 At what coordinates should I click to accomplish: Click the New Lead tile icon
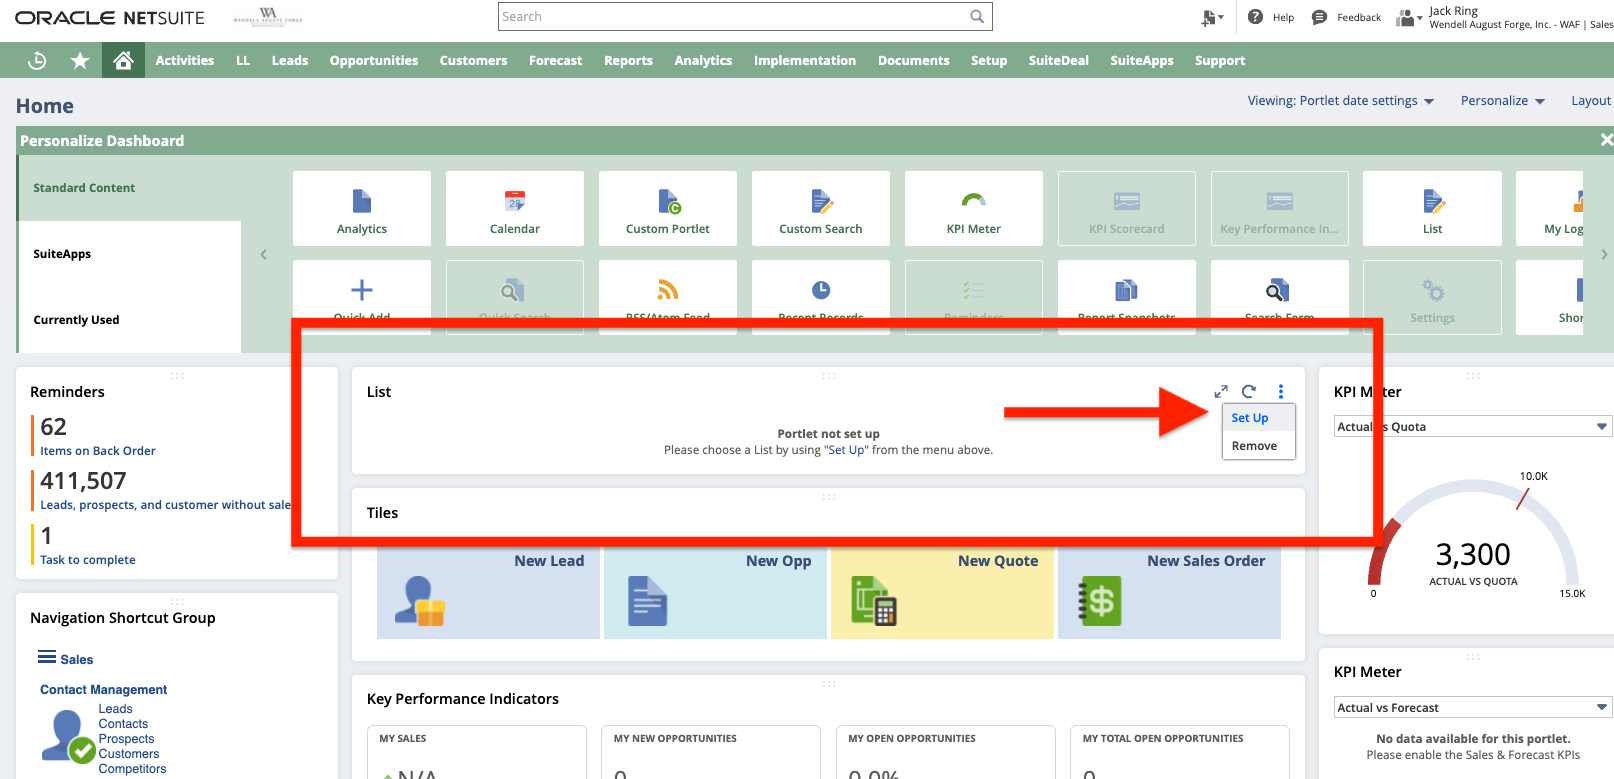tap(420, 601)
